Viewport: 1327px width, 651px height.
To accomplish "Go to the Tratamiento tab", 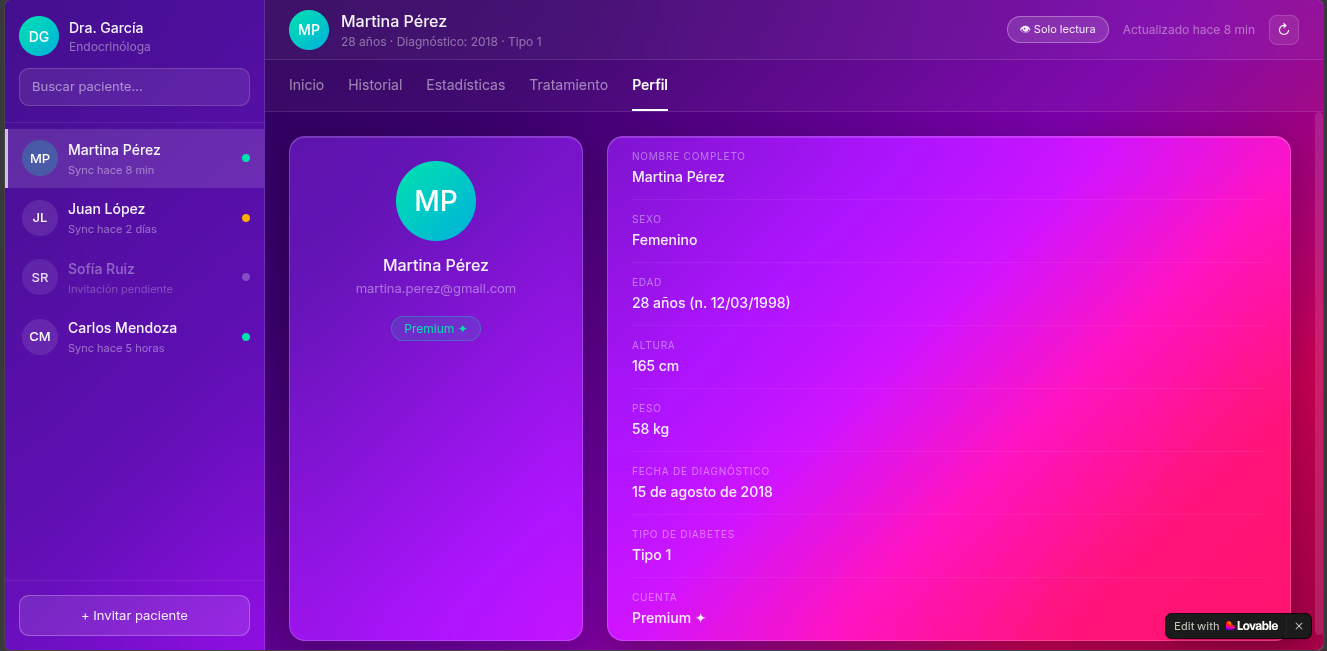I will click(x=569, y=85).
